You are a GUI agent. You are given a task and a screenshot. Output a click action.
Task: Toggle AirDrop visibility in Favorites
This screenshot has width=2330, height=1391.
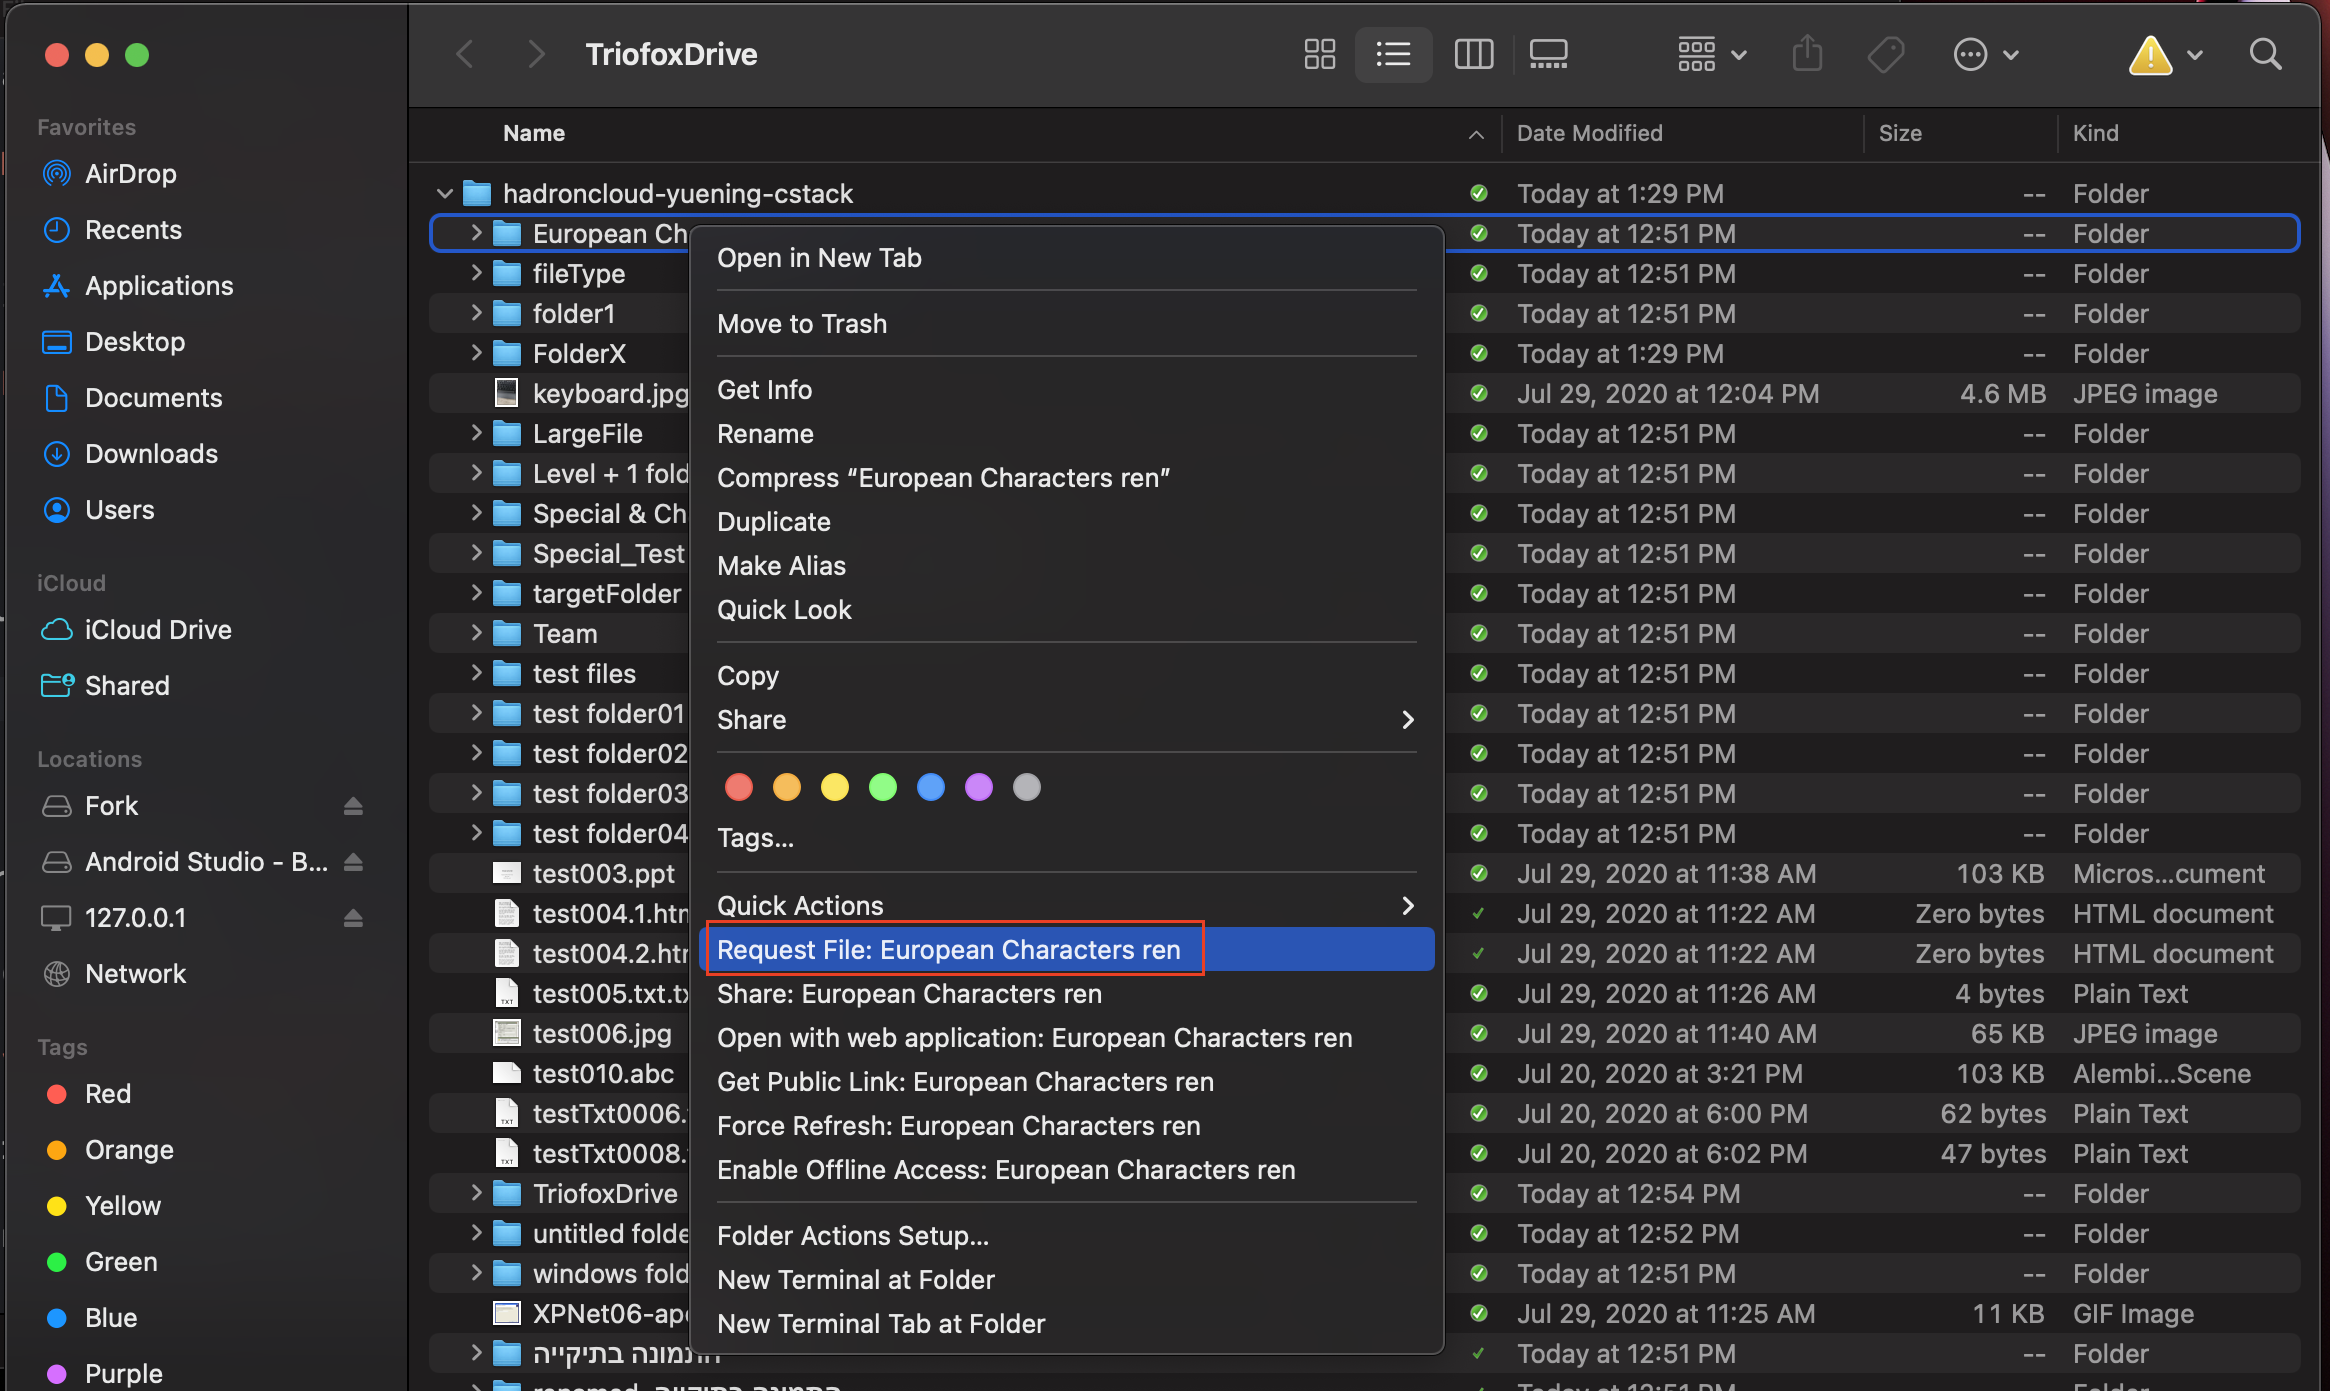(131, 171)
